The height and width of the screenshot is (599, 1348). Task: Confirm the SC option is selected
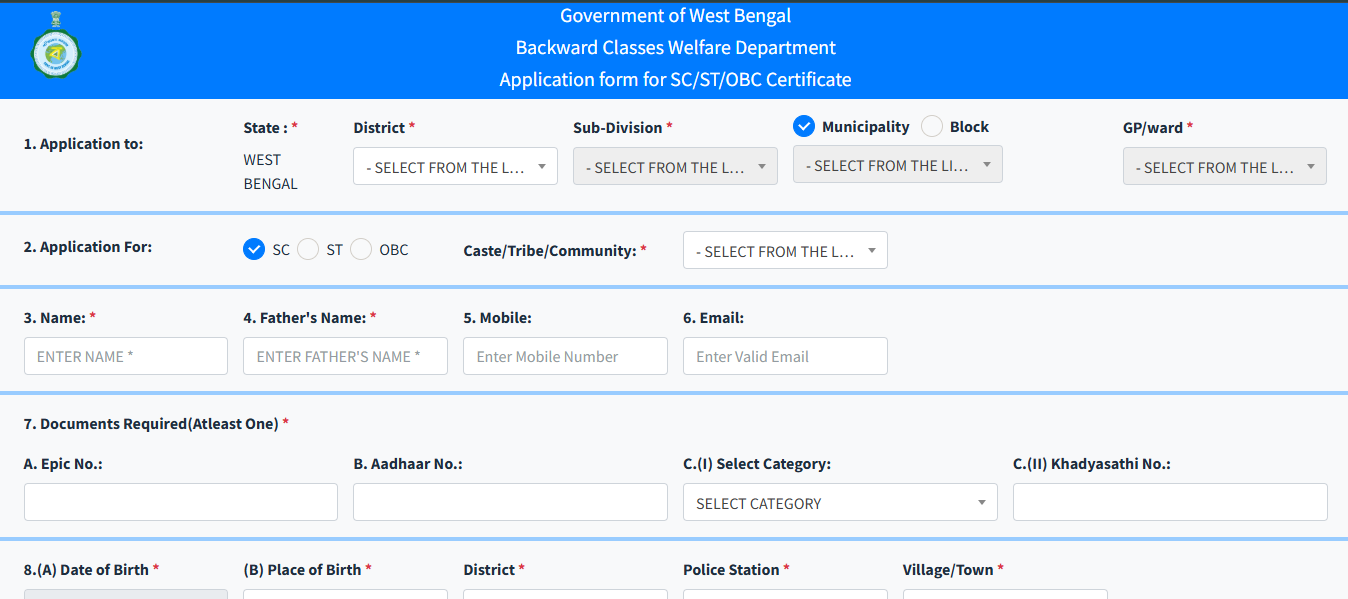pyautogui.click(x=254, y=249)
